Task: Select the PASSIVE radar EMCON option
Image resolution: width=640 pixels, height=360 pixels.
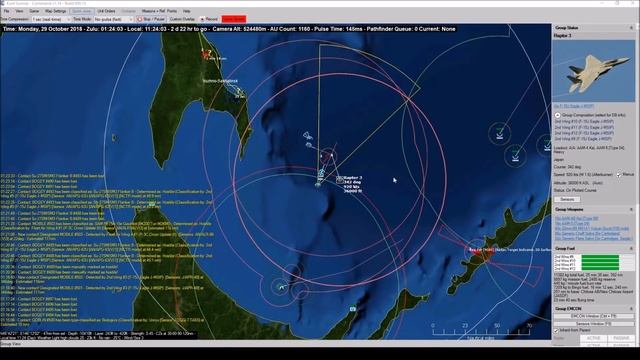Action: (x=621, y=338)
